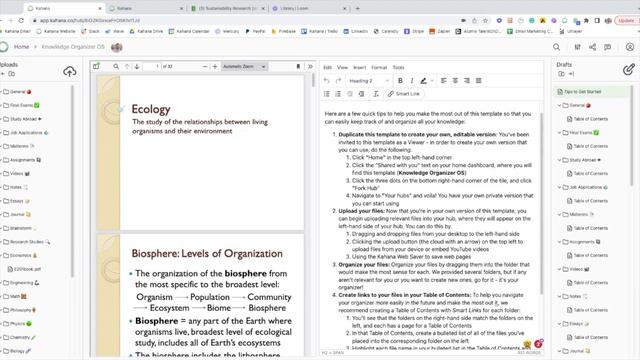Switch to the Library Loom browser tab
The width and height of the screenshot is (640, 360).
(x=310, y=8)
